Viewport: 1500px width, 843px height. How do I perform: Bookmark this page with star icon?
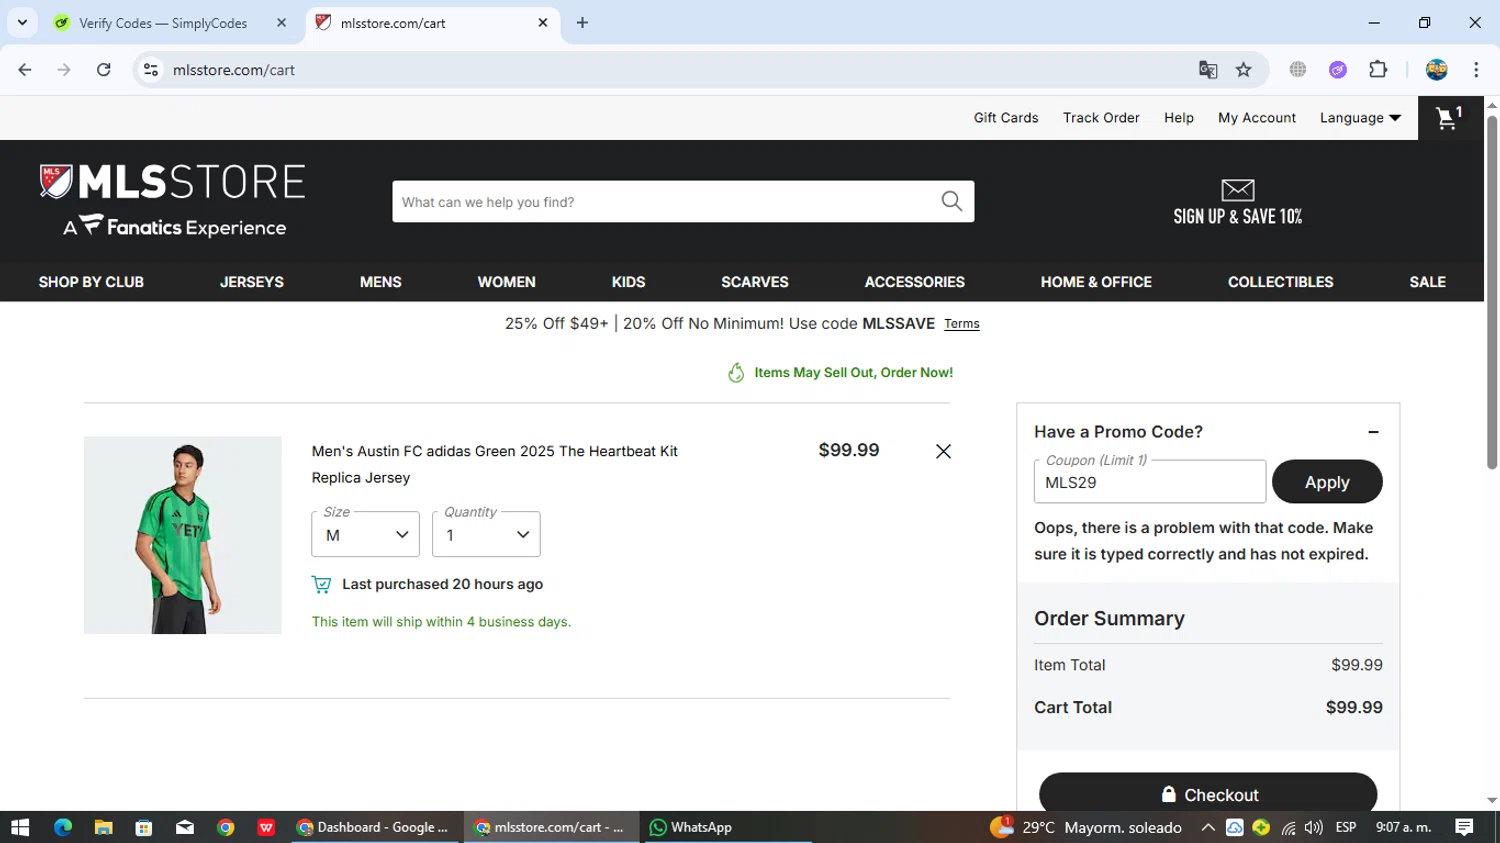coord(1243,70)
